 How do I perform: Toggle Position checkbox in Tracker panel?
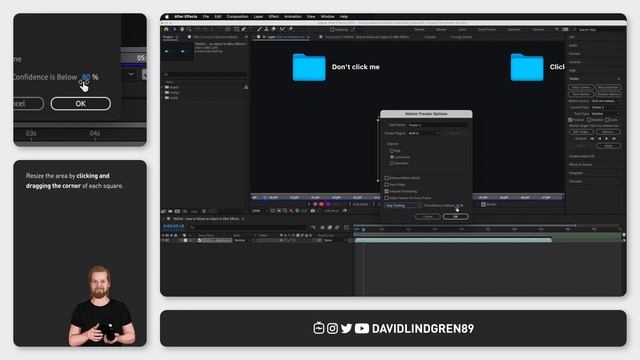pos(570,120)
